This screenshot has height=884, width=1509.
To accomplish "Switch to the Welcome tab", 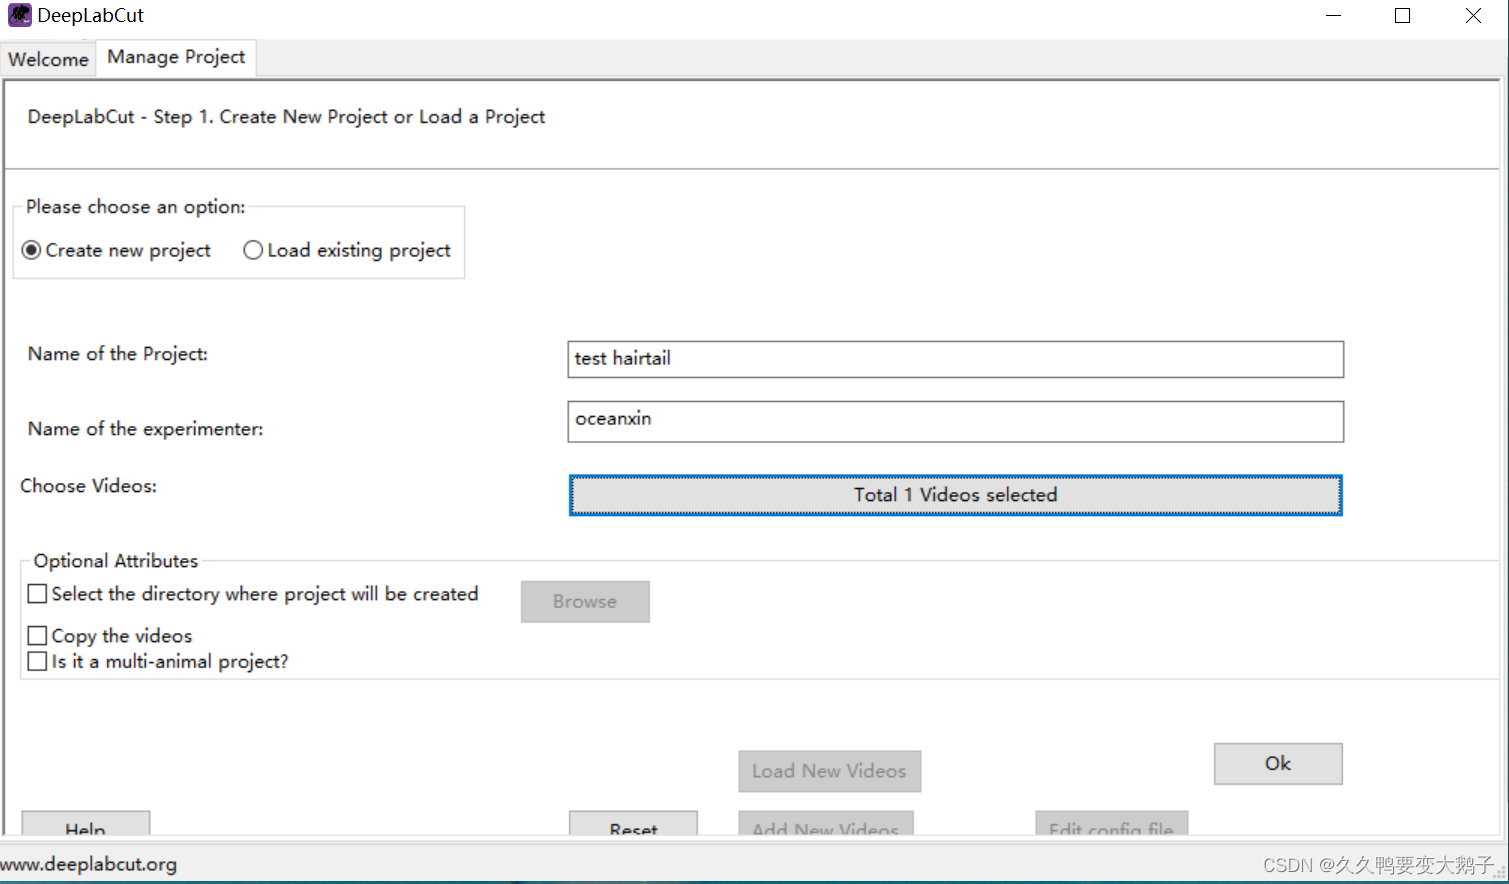I will pos(48,59).
